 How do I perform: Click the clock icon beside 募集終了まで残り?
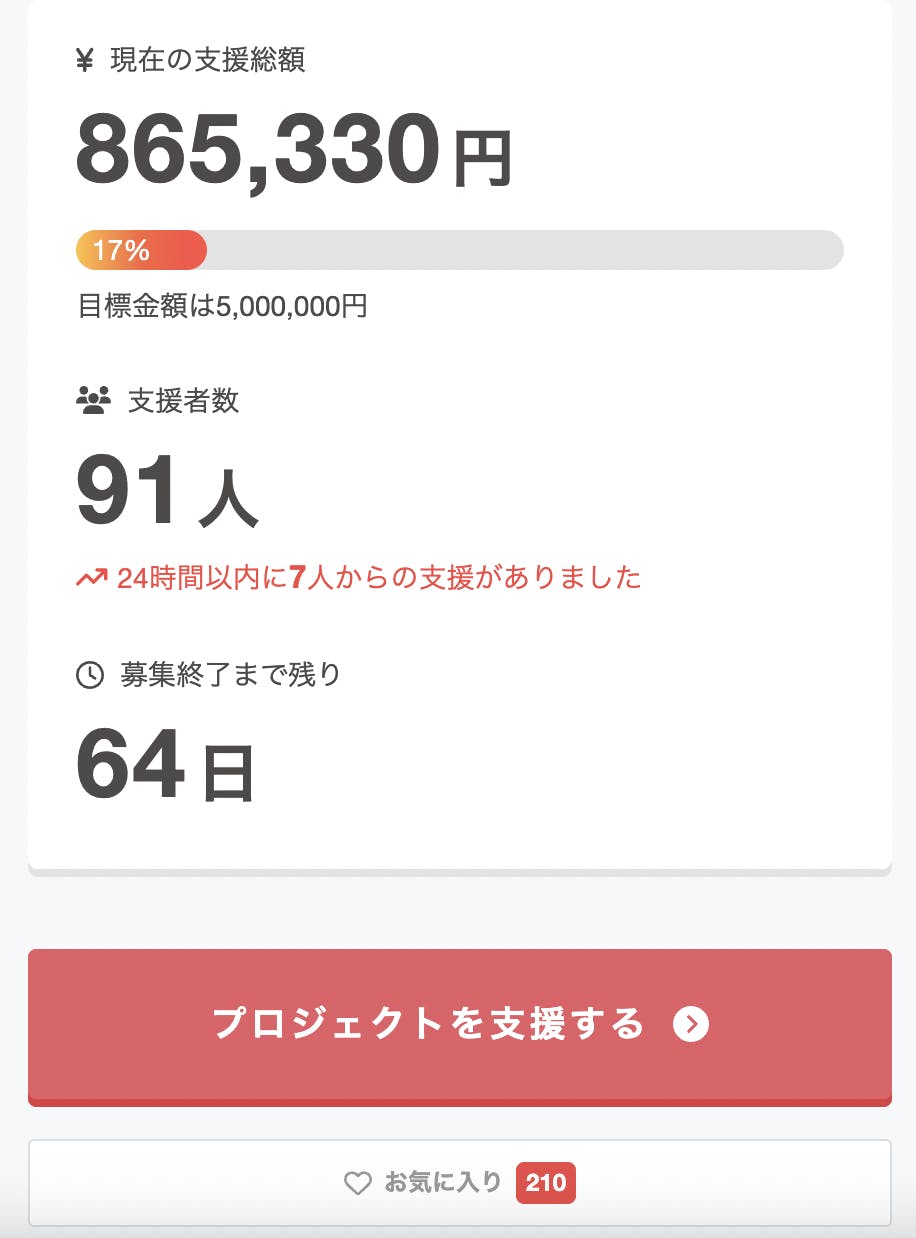tap(90, 676)
